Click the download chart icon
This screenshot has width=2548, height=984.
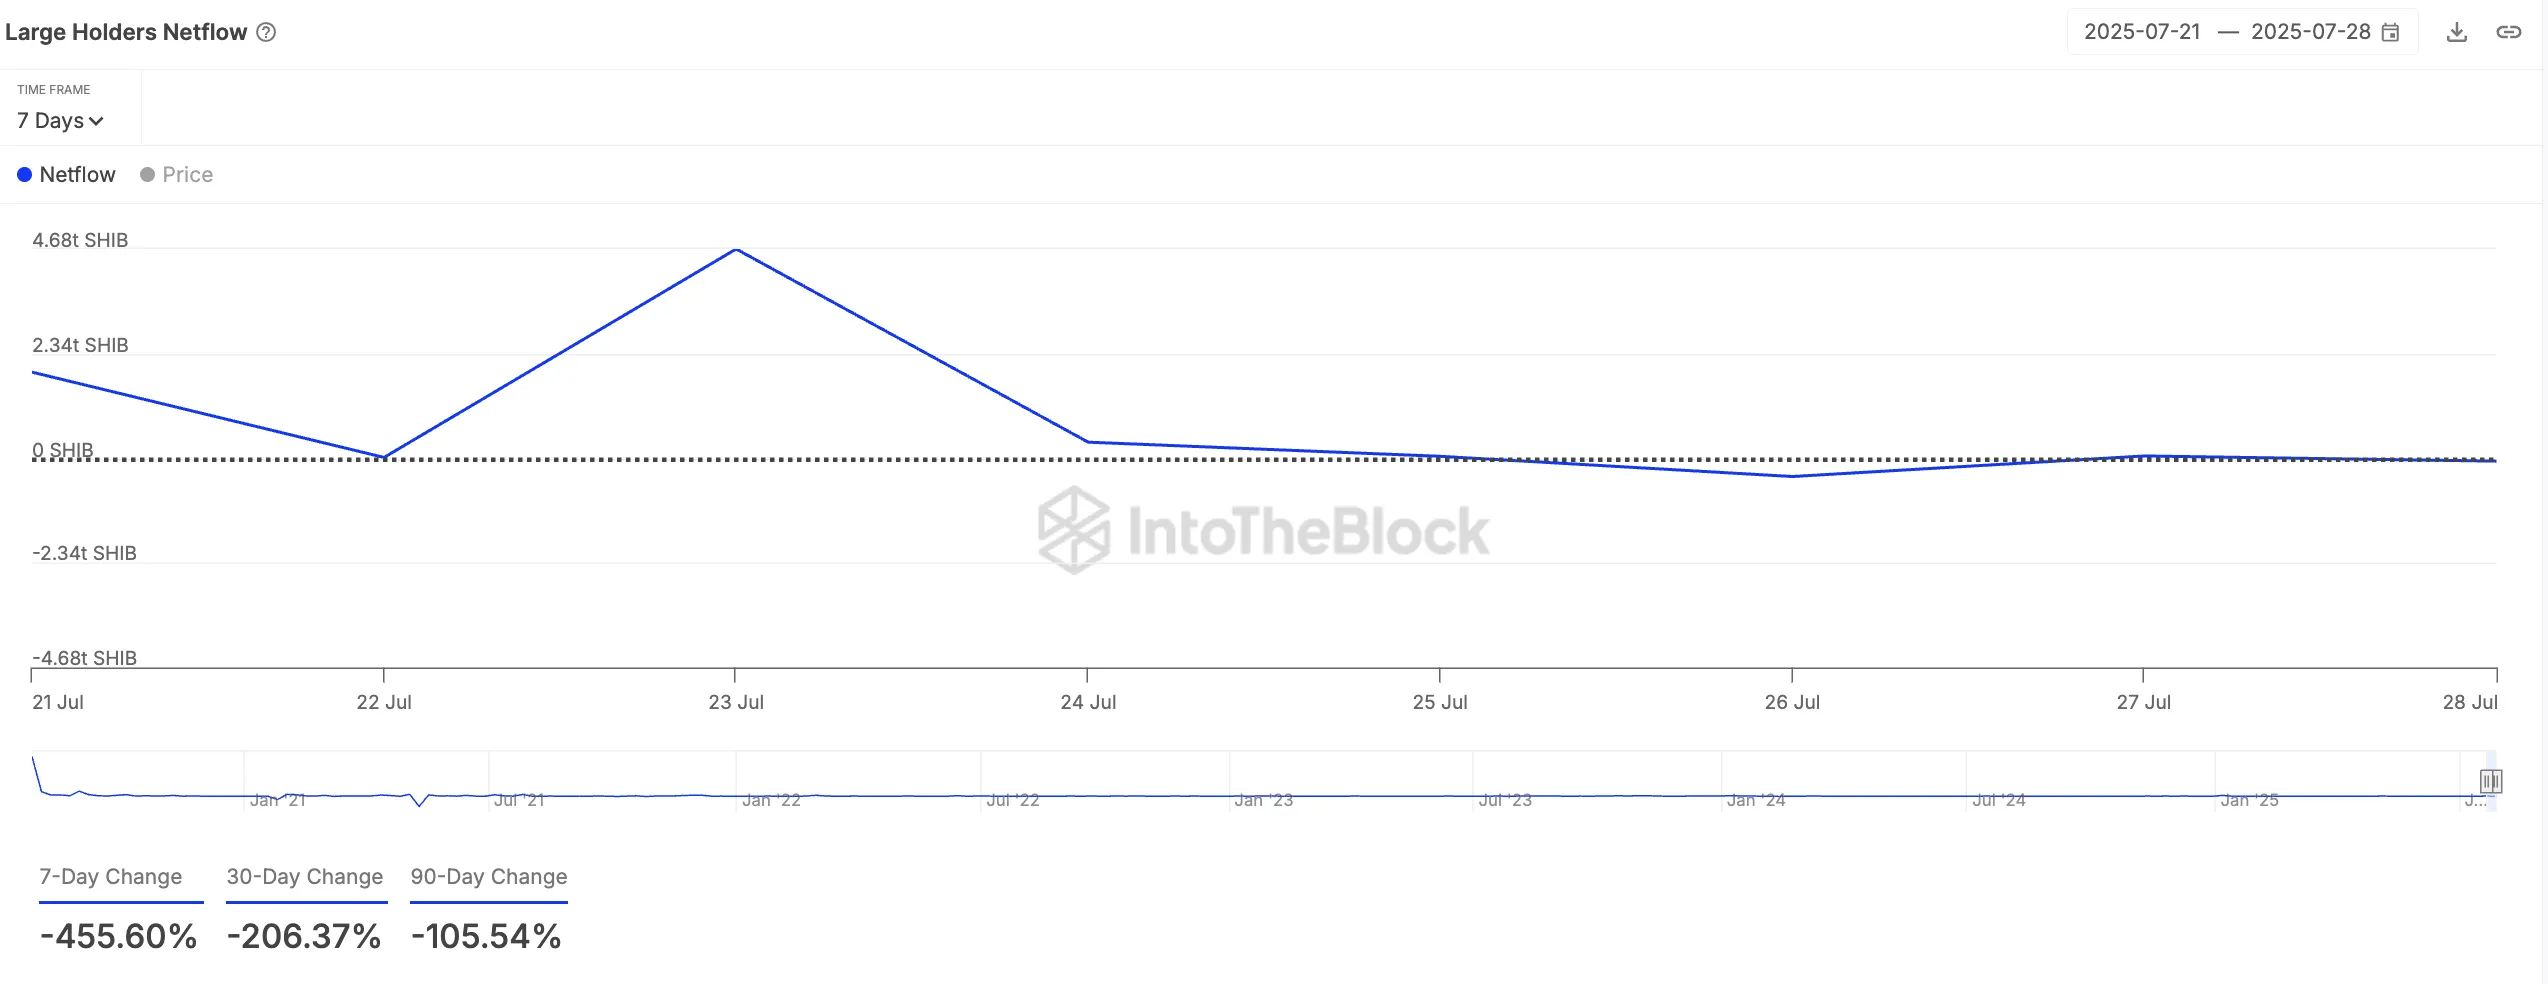tap(2456, 32)
